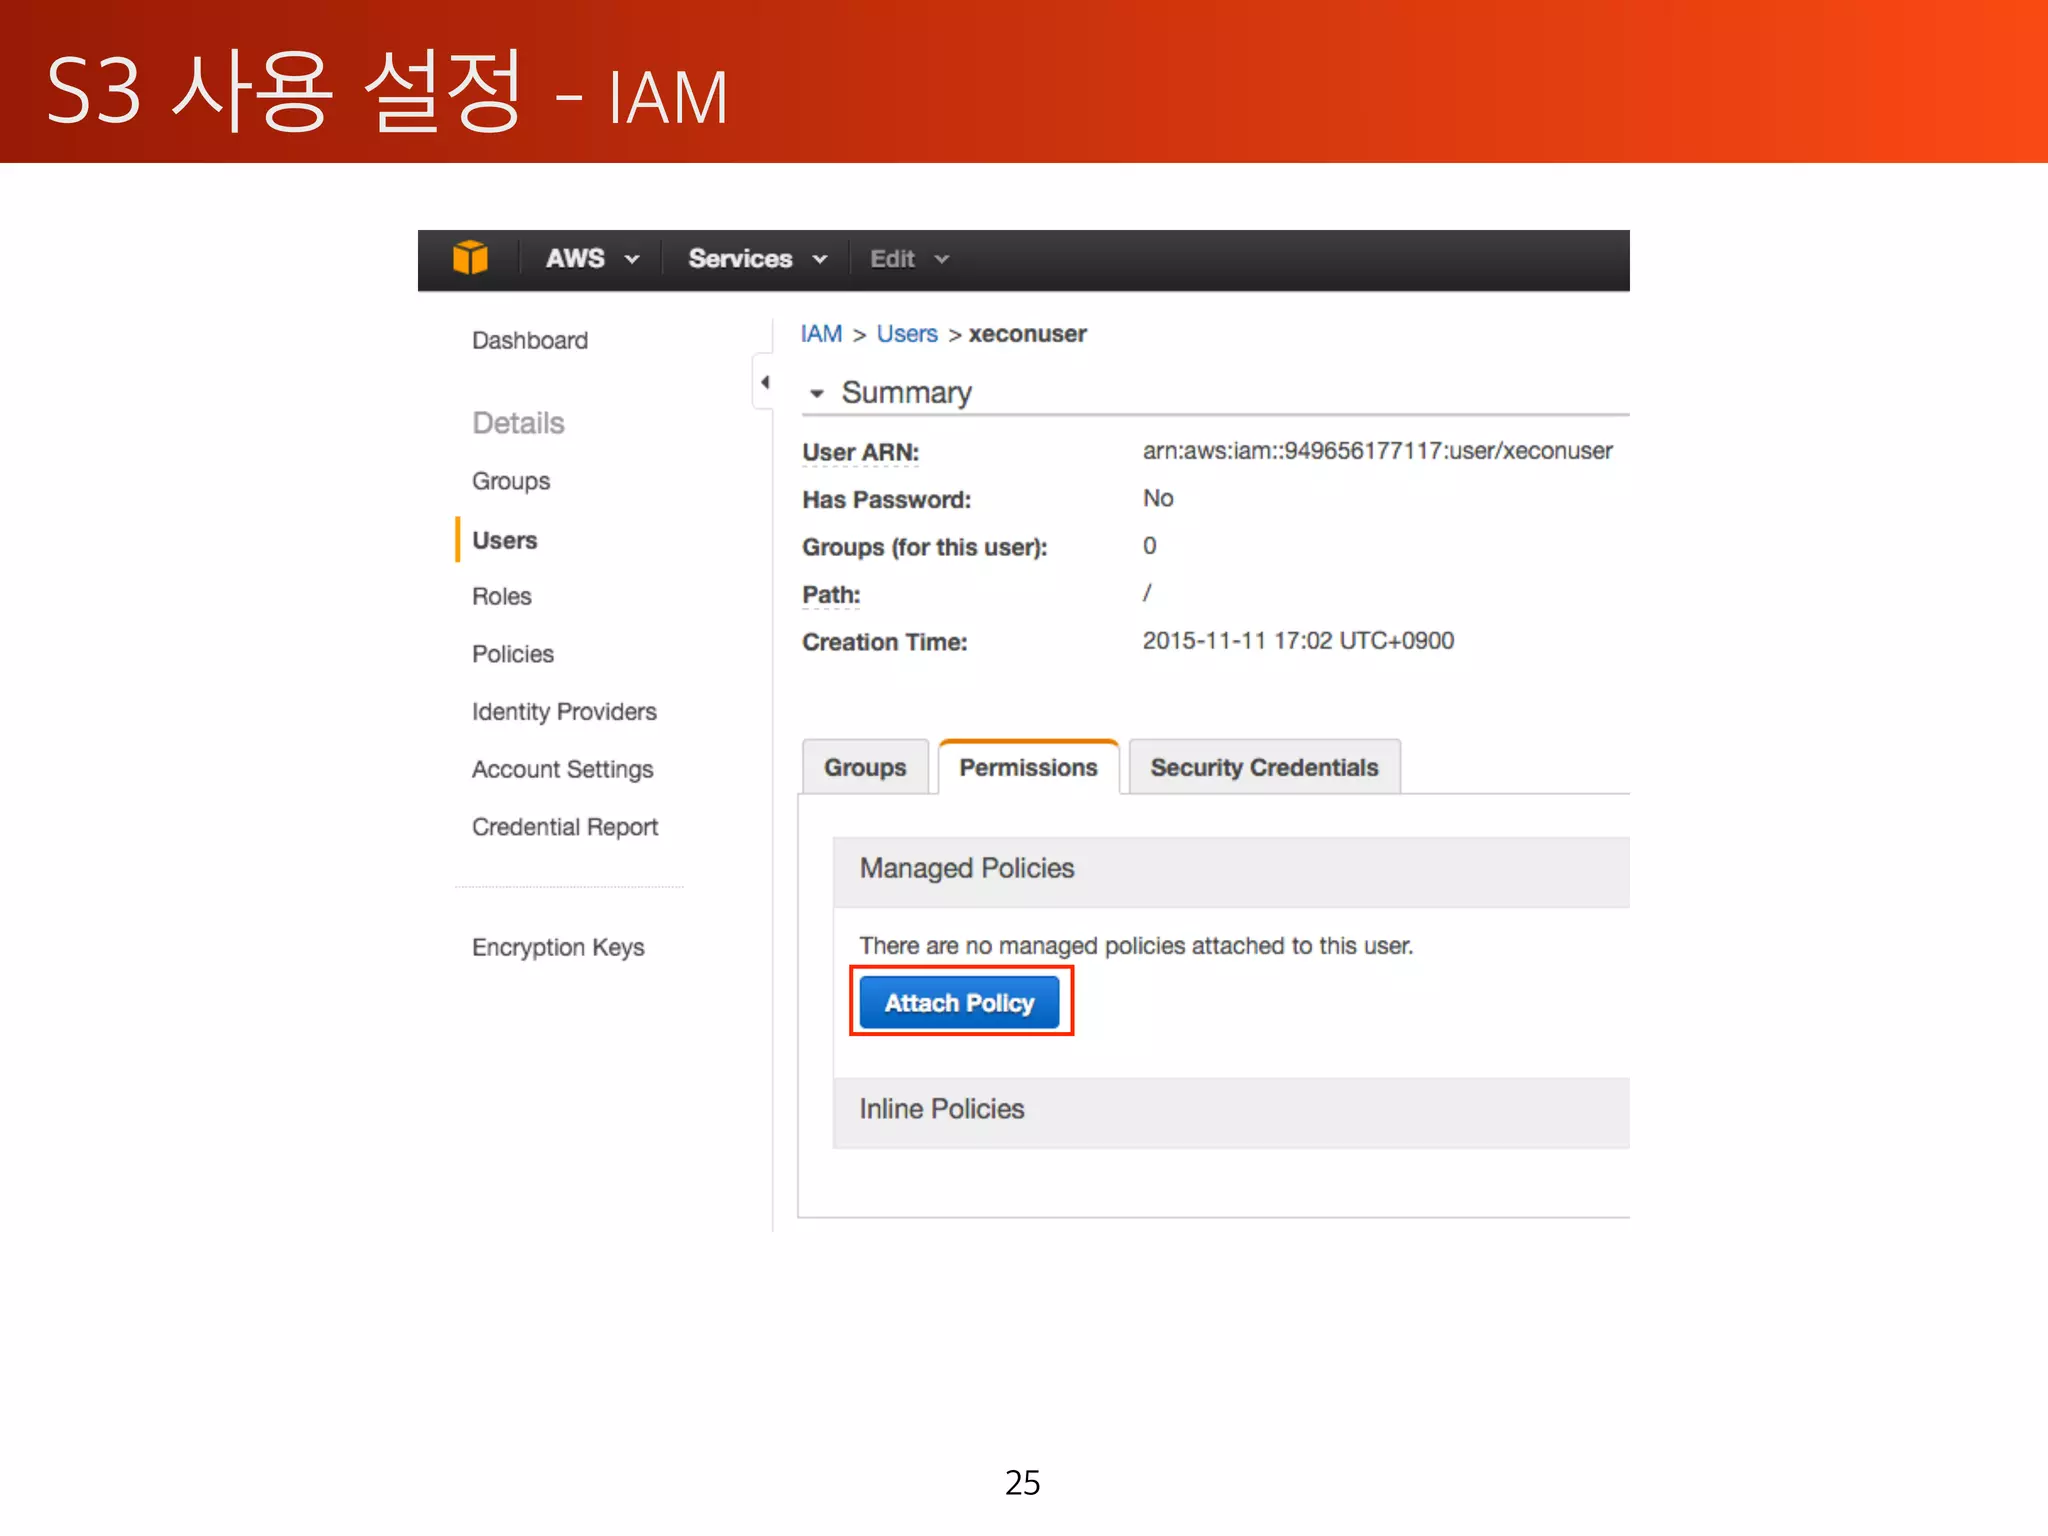Screen dimensions: 2048x1536
Task: Click the Has Password value No
Action: click(1158, 498)
